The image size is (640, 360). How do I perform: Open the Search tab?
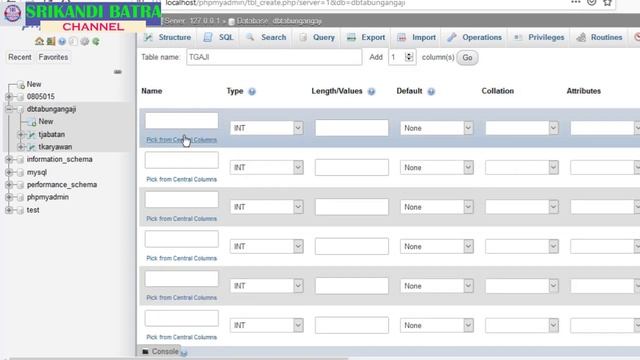266,37
